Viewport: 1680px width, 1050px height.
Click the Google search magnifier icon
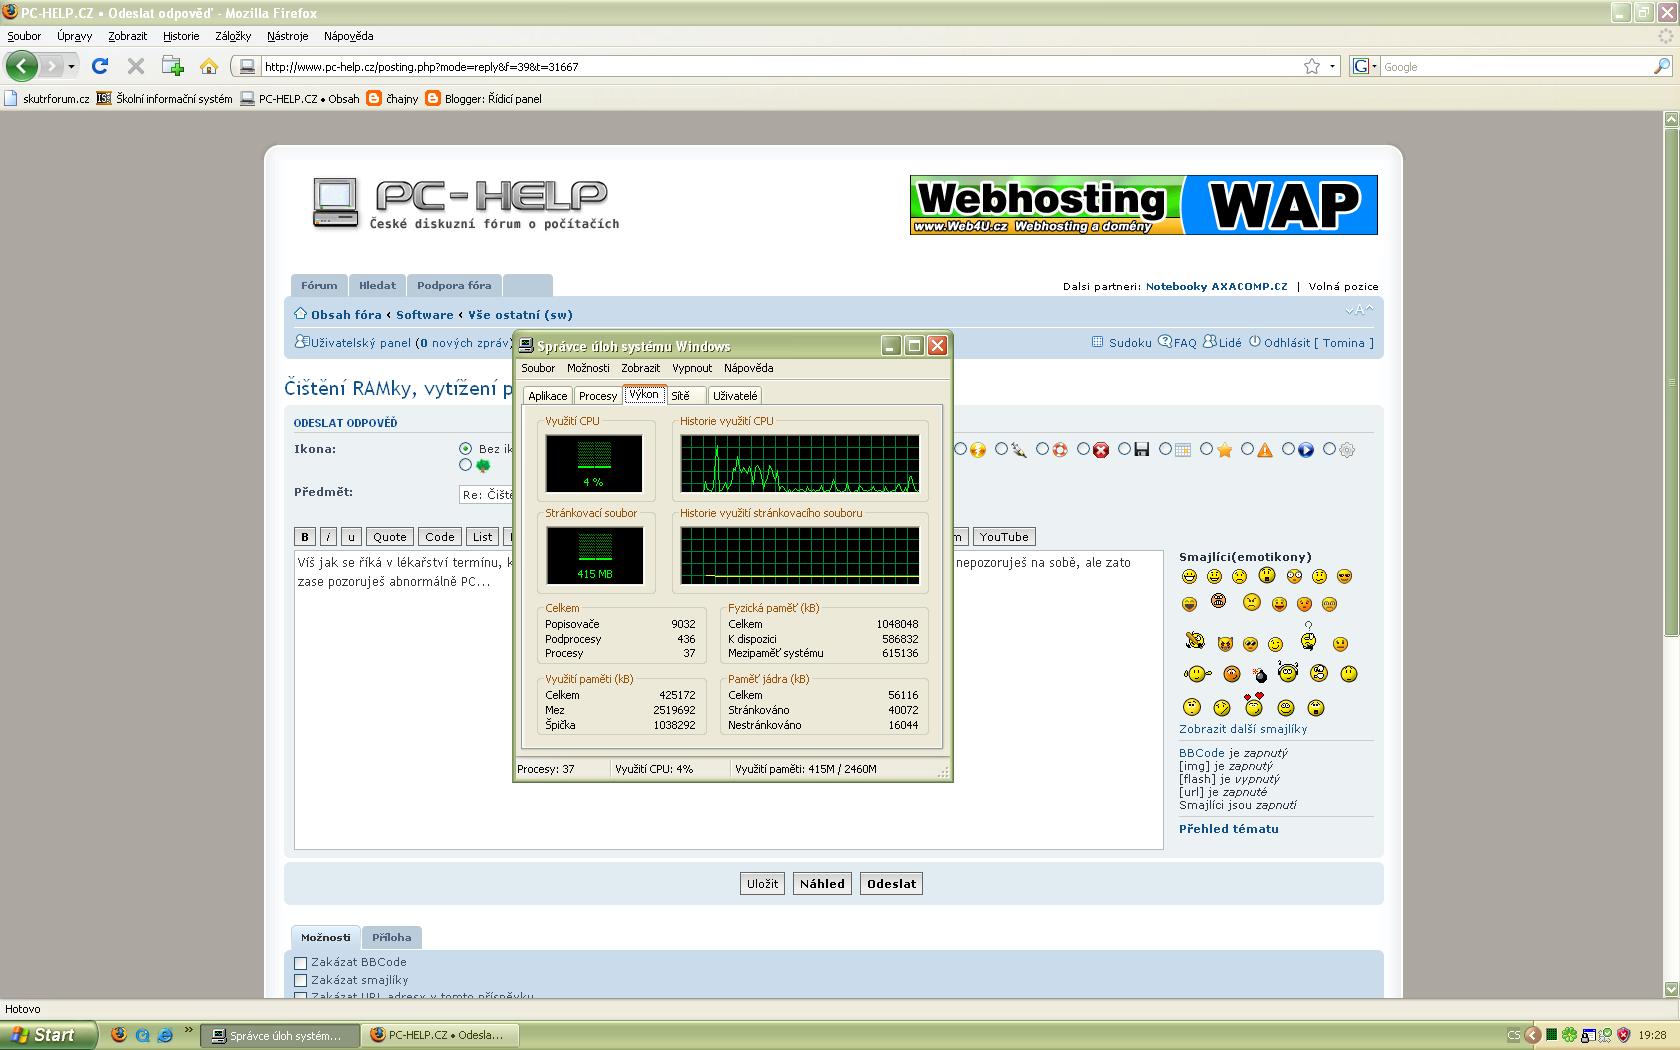point(1662,66)
